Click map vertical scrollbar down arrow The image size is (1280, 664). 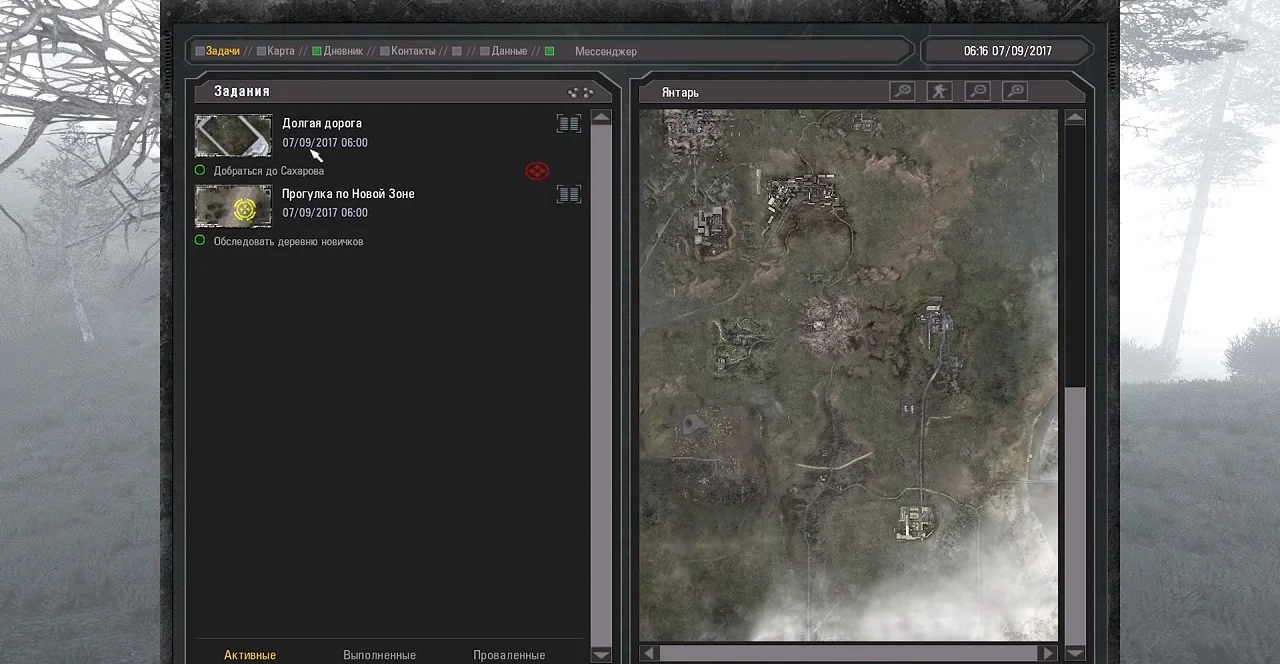(1075, 653)
